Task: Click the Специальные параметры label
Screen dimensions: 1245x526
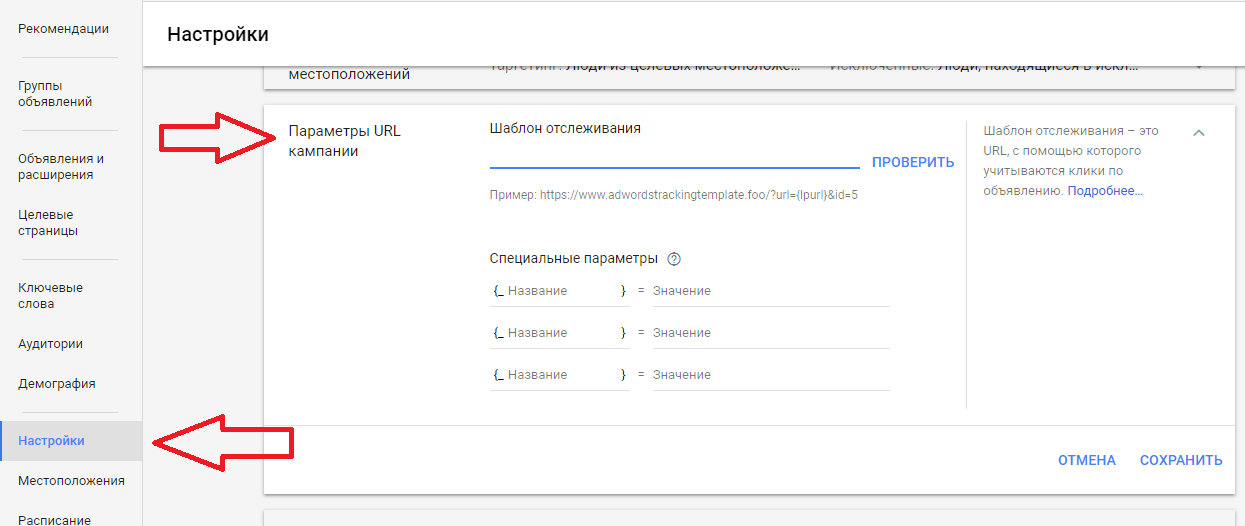Action: pyautogui.click(x=574, y=258)
